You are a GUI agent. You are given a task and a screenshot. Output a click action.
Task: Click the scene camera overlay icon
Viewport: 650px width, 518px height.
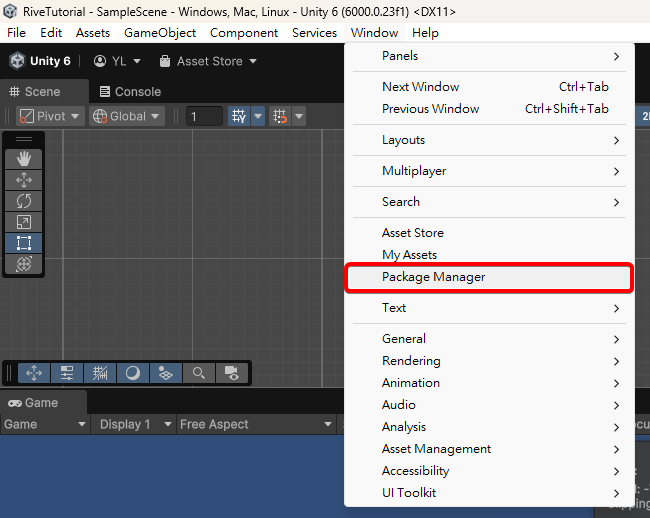click(231, 373)
